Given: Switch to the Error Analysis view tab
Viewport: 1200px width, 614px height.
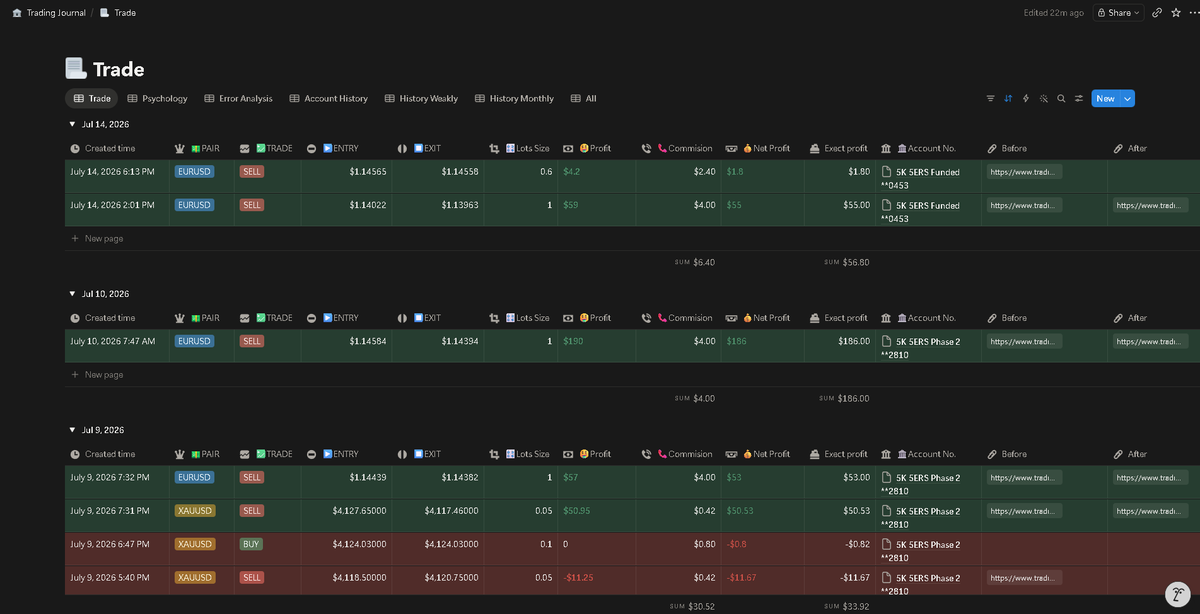Looking at the screenshot, I should tap(238, 99).
